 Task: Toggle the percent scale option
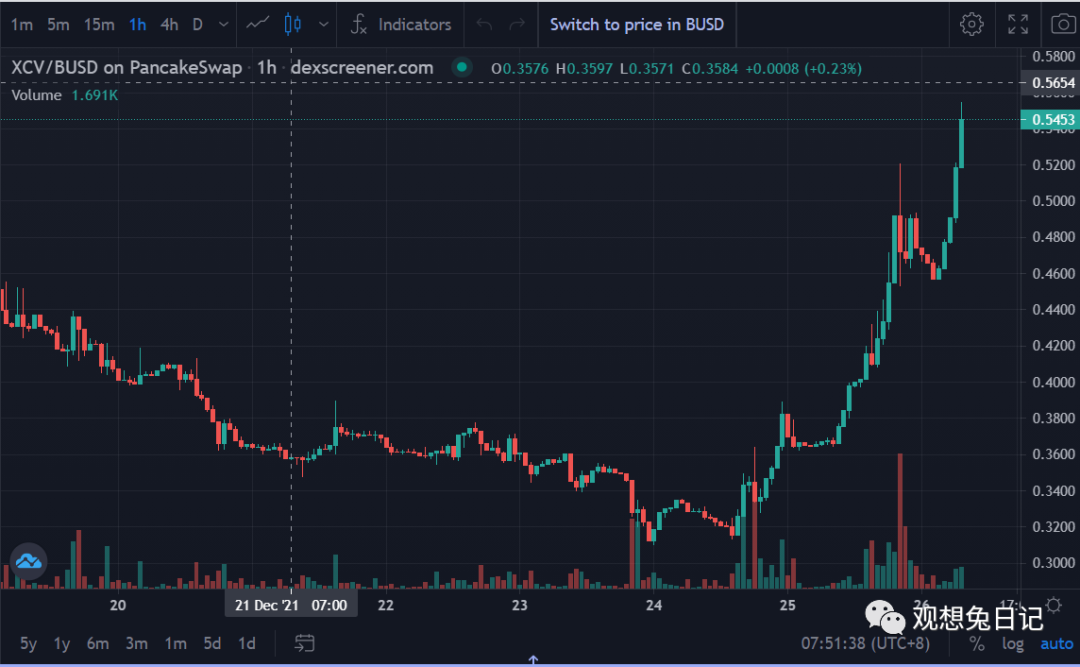[977, 644]
